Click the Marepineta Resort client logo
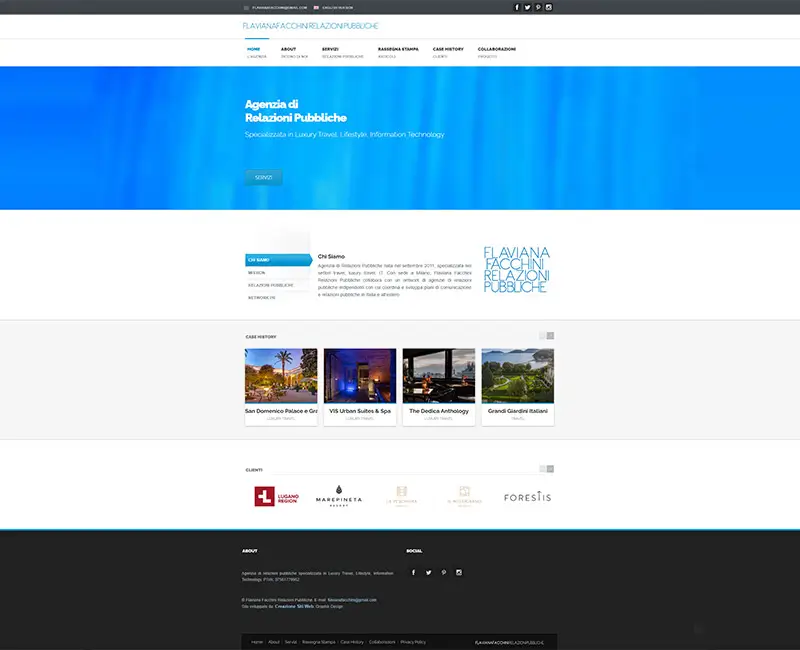Screen dimensions: 800x650 click(339, 496)
